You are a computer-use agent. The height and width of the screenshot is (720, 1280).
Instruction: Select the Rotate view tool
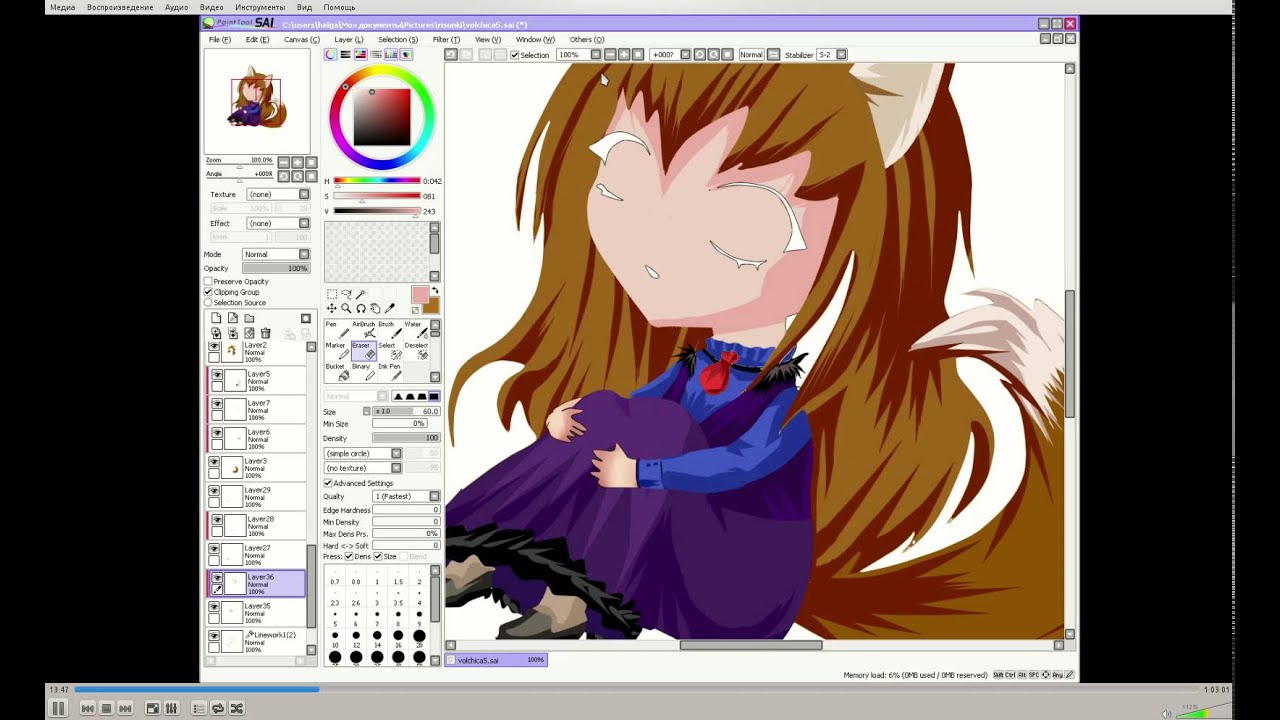[361, 308]
